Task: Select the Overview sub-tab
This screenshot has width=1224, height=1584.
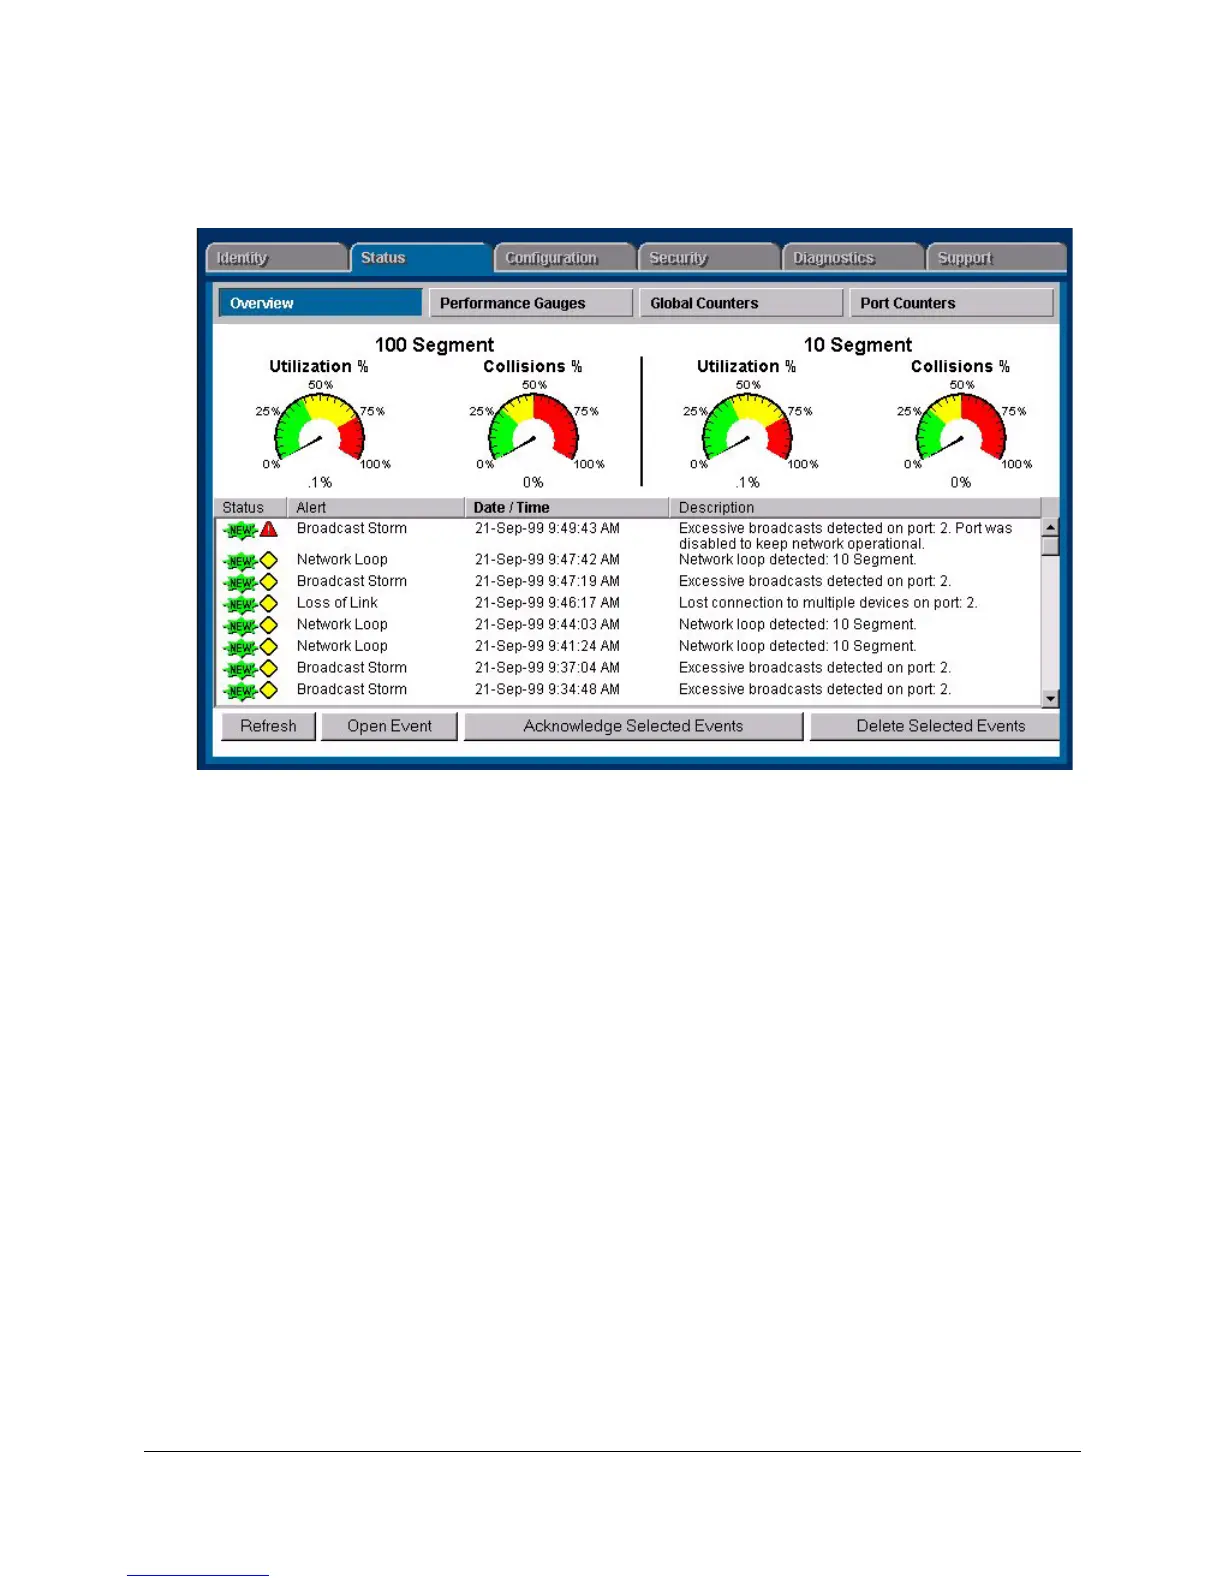Action: click(x=321, y=303)
